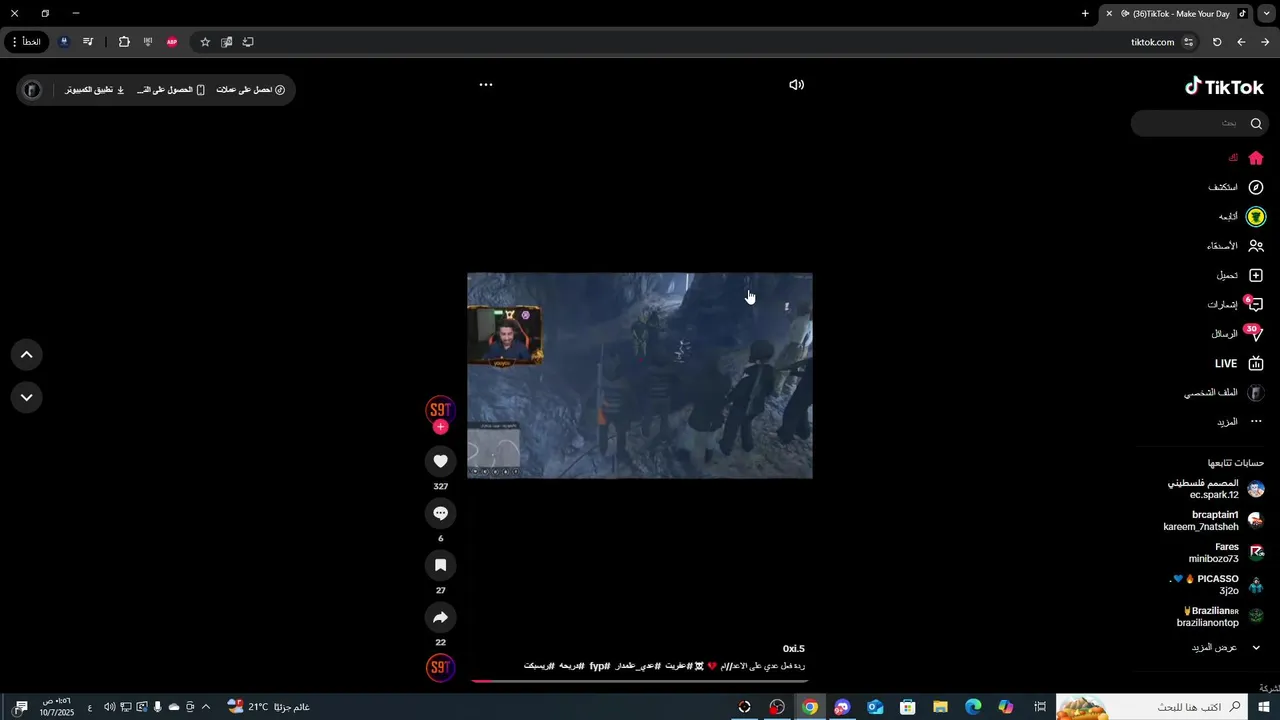1280x720 pixels.
Task: Save the video with the bookmark icon
Action: pyautogui.click(x=440, y=565)
